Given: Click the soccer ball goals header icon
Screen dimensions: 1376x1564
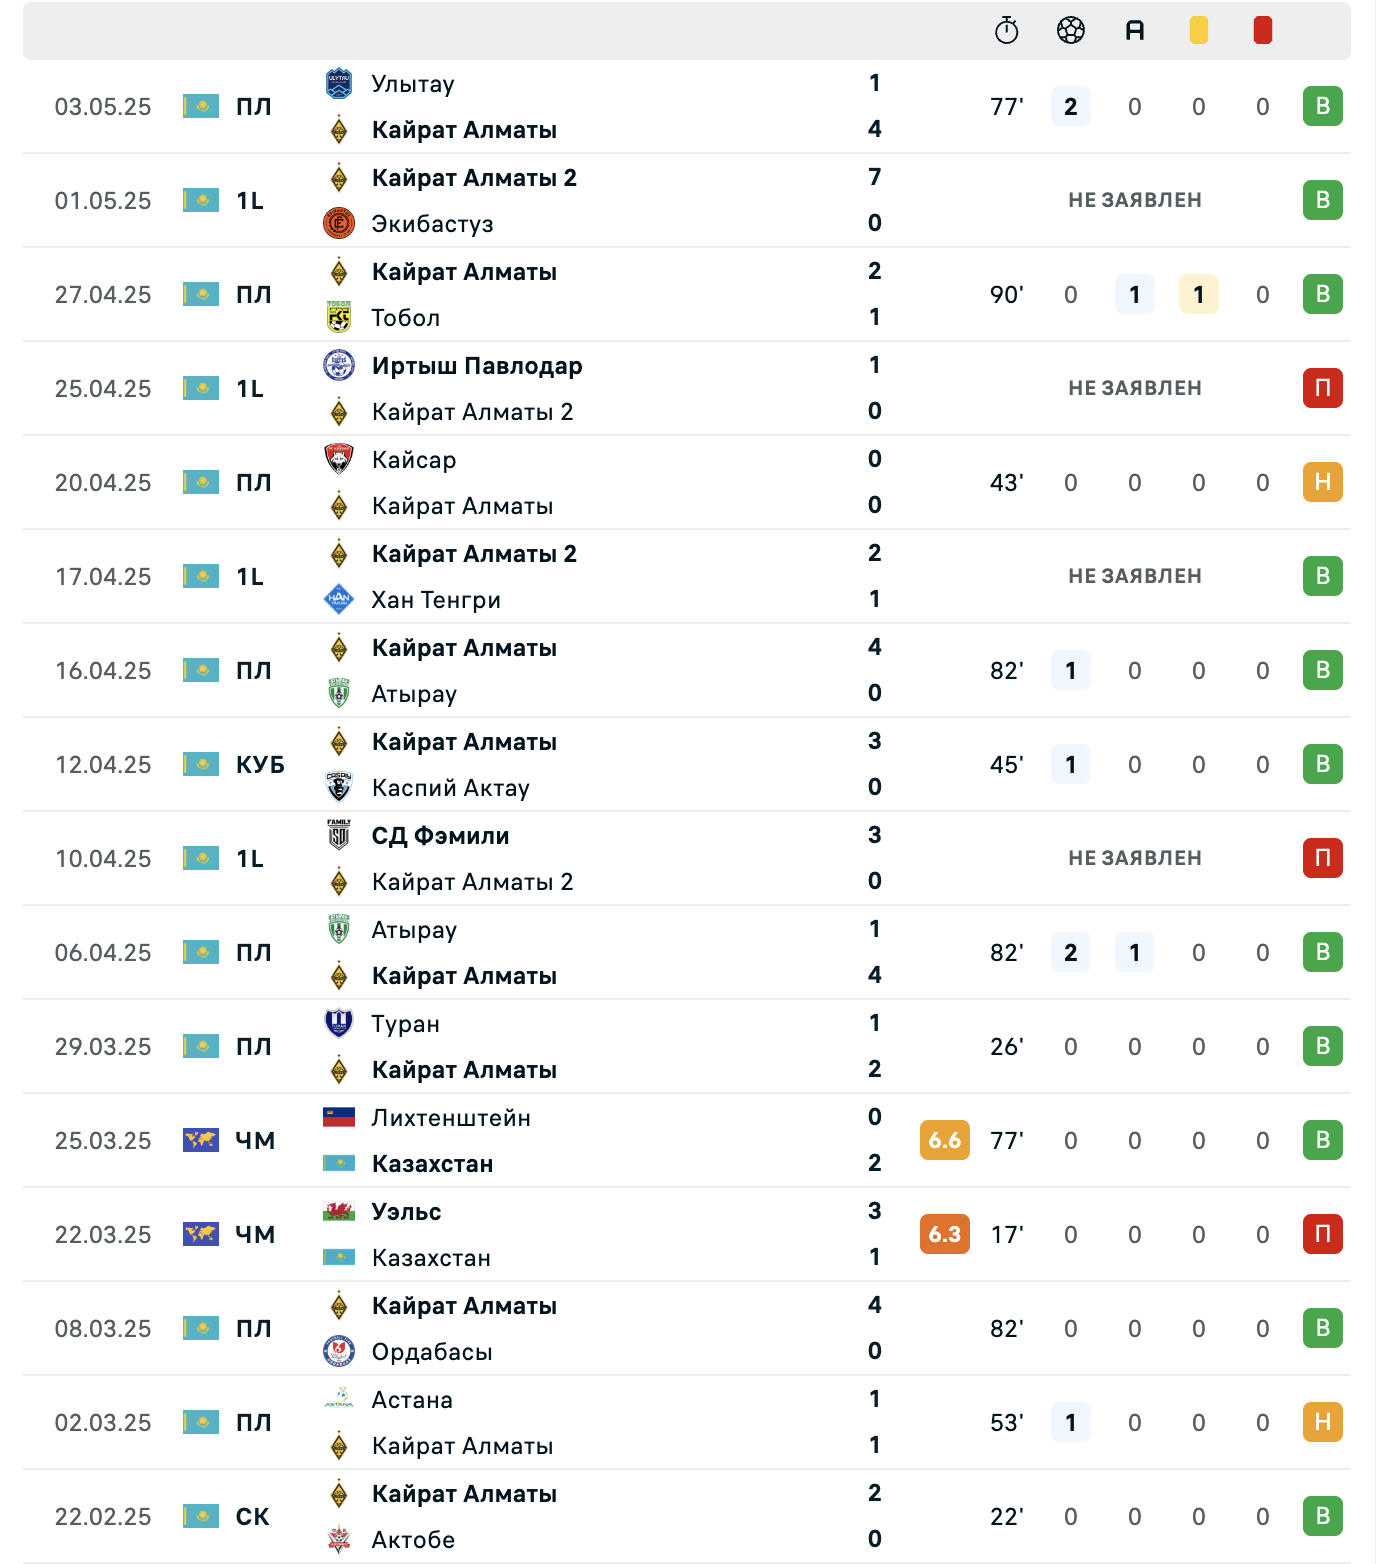Looking at the screenshot, I should (1070, 31).
